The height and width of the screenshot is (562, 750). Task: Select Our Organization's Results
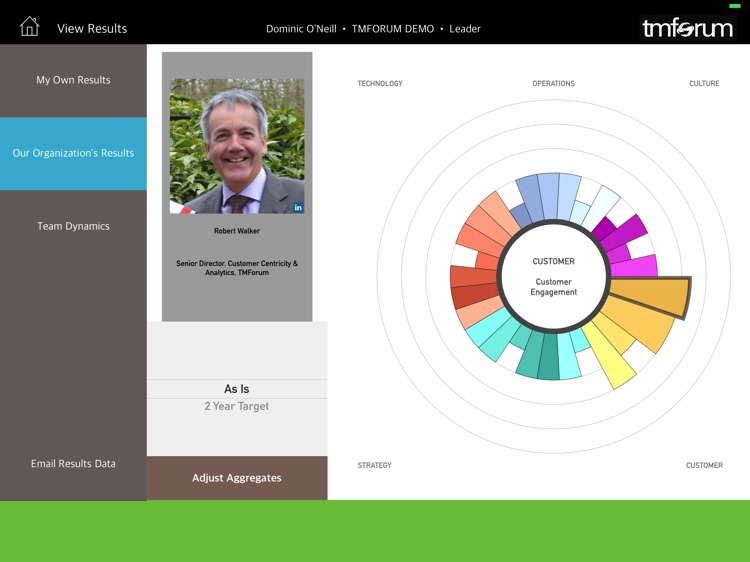[x=73, y=154]
